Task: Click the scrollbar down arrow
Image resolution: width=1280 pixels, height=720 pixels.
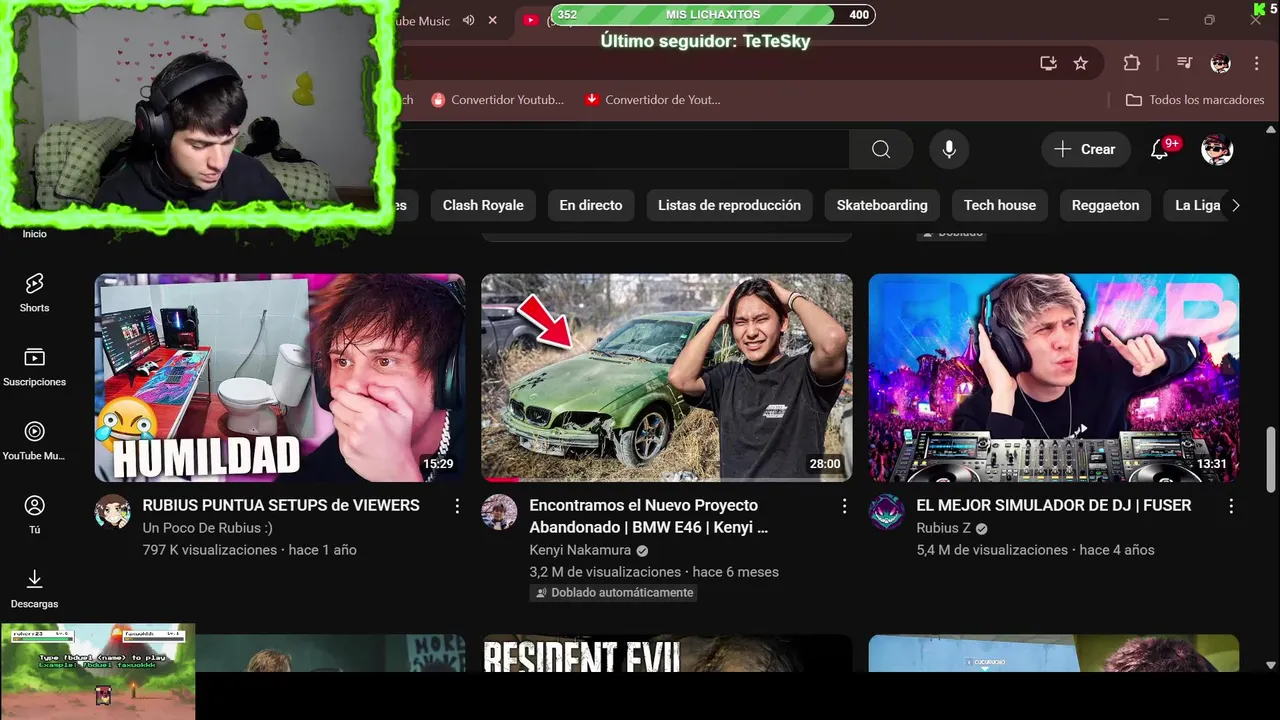Action: [x=1271, y=664]
